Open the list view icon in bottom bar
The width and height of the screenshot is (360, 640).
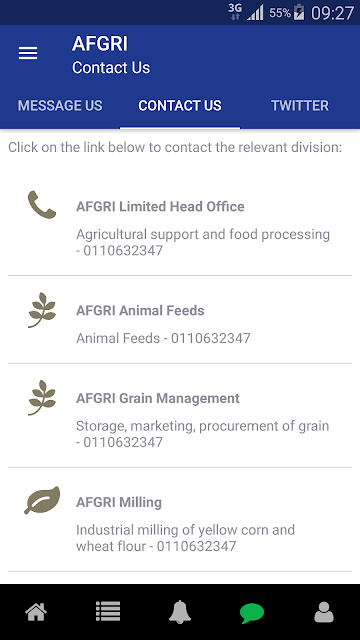[x=108, y=612]
